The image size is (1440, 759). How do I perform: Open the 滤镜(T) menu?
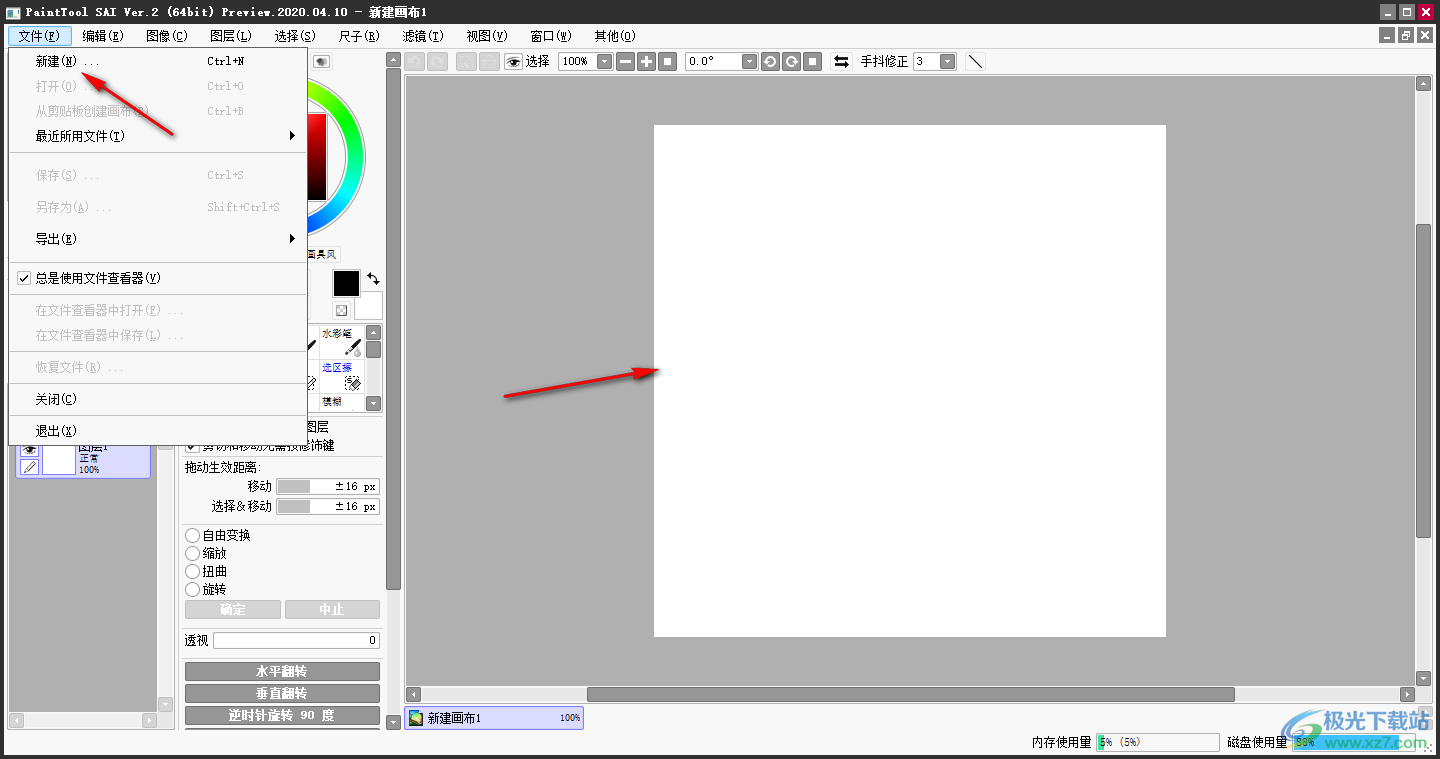point(423,36)
